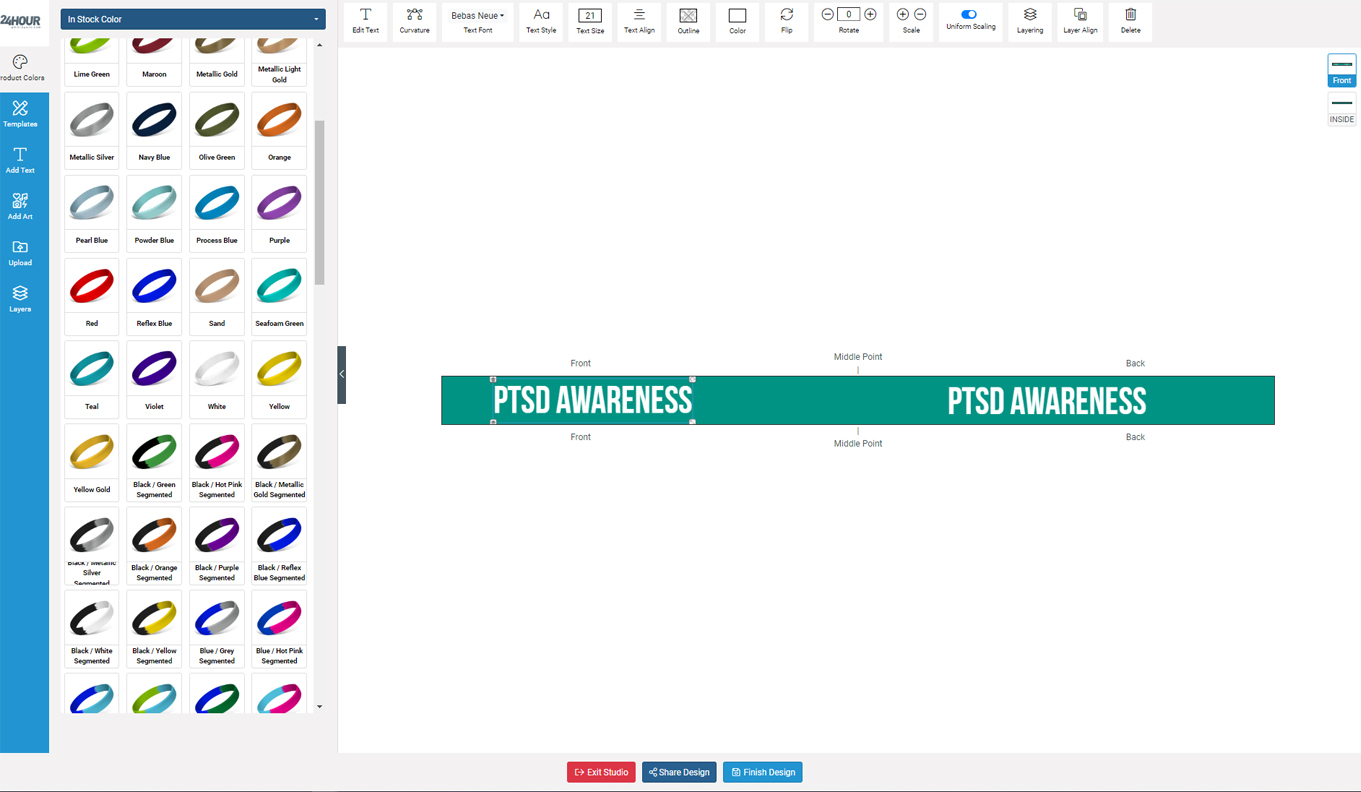Screen dimensions: 1361x792
Task: Select the Navy Blue wristband color
Action: [154, 130]
